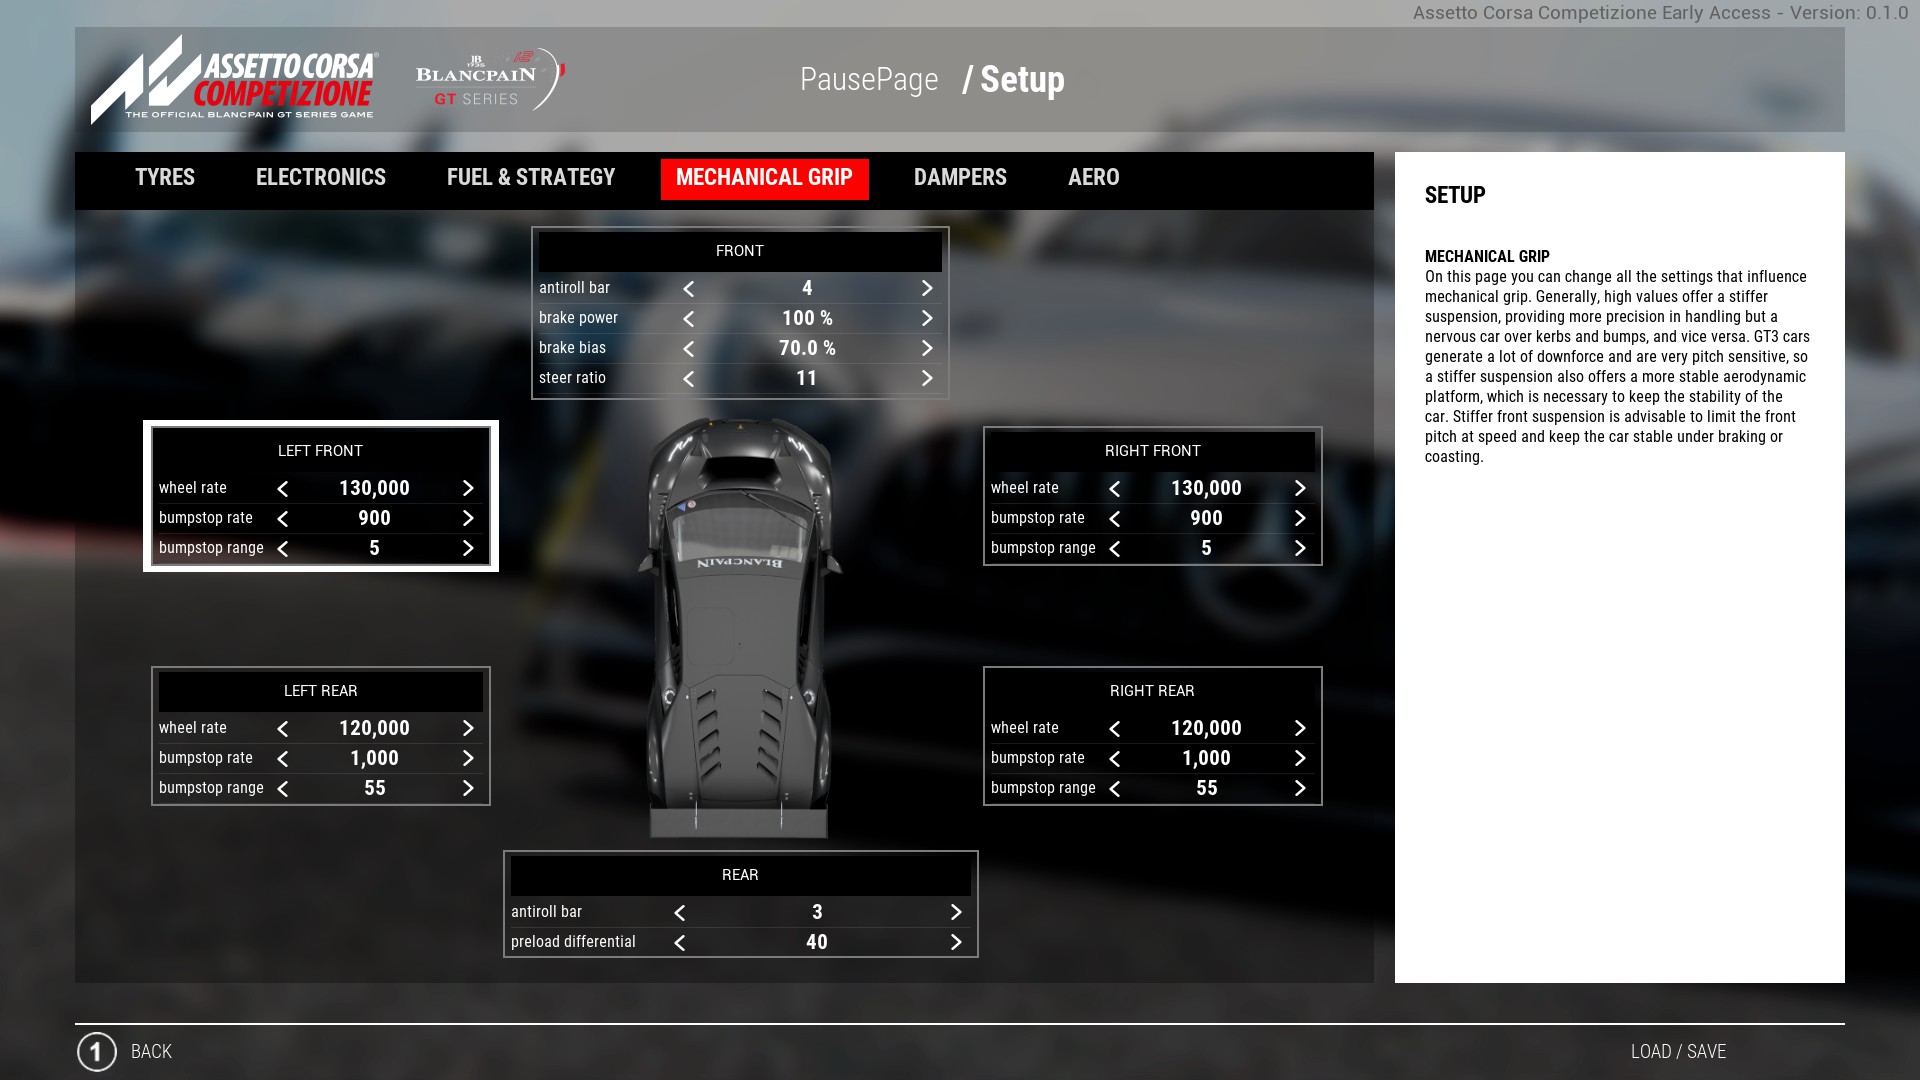This screenshot has height=1080, width=1920.
Task: Decrease left front bumpstop rate
Action: point(283,518)
